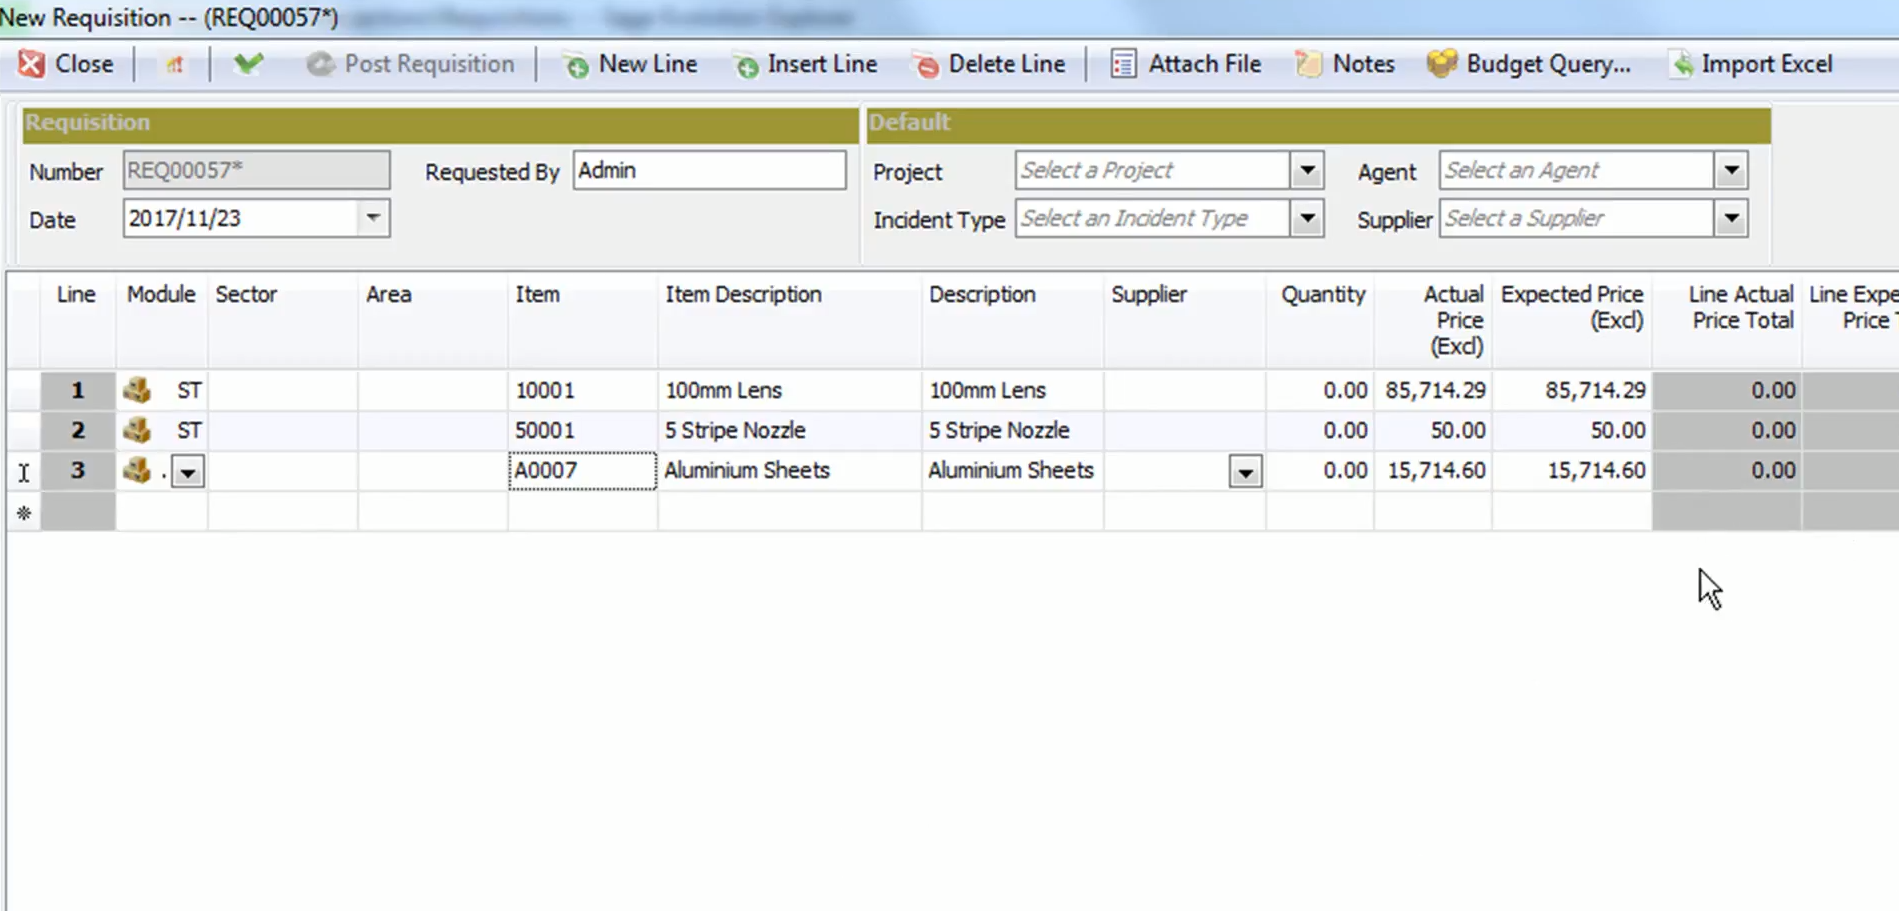Open the Date picker dropdown
1899x911 pixels.
point(371,218)
